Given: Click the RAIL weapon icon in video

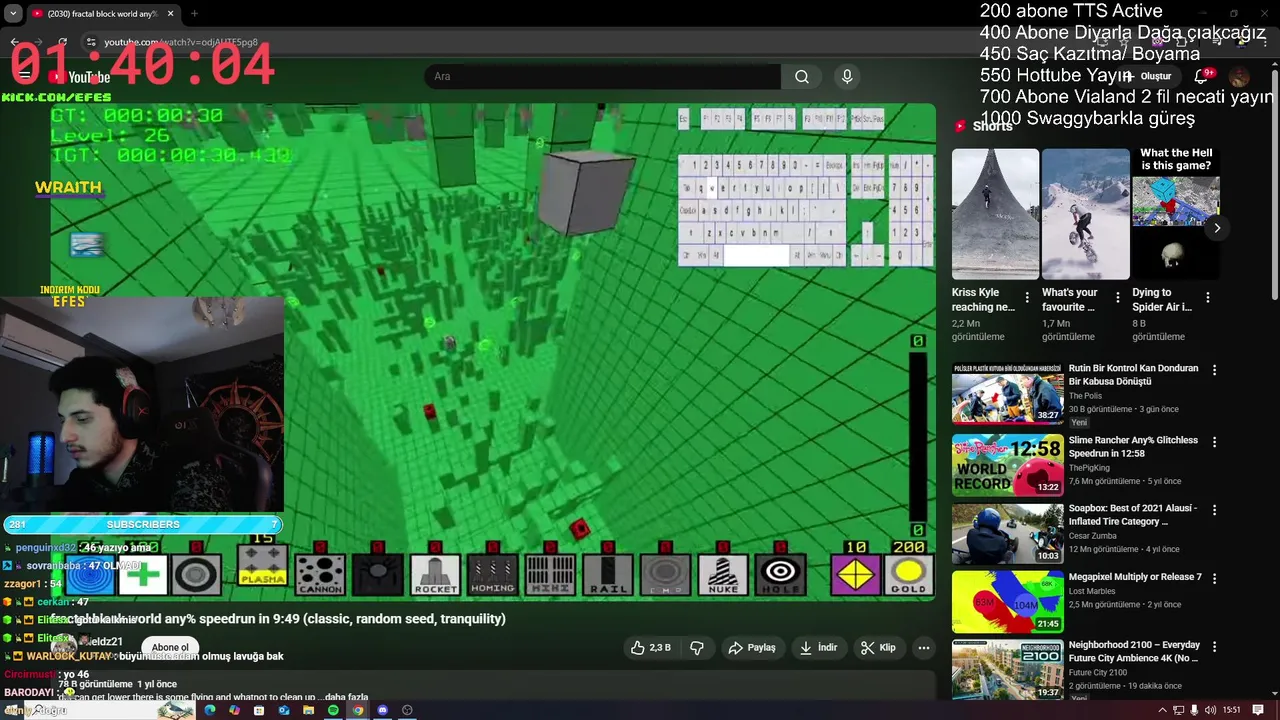Looking at the screenshot, I should click(607, 575).
